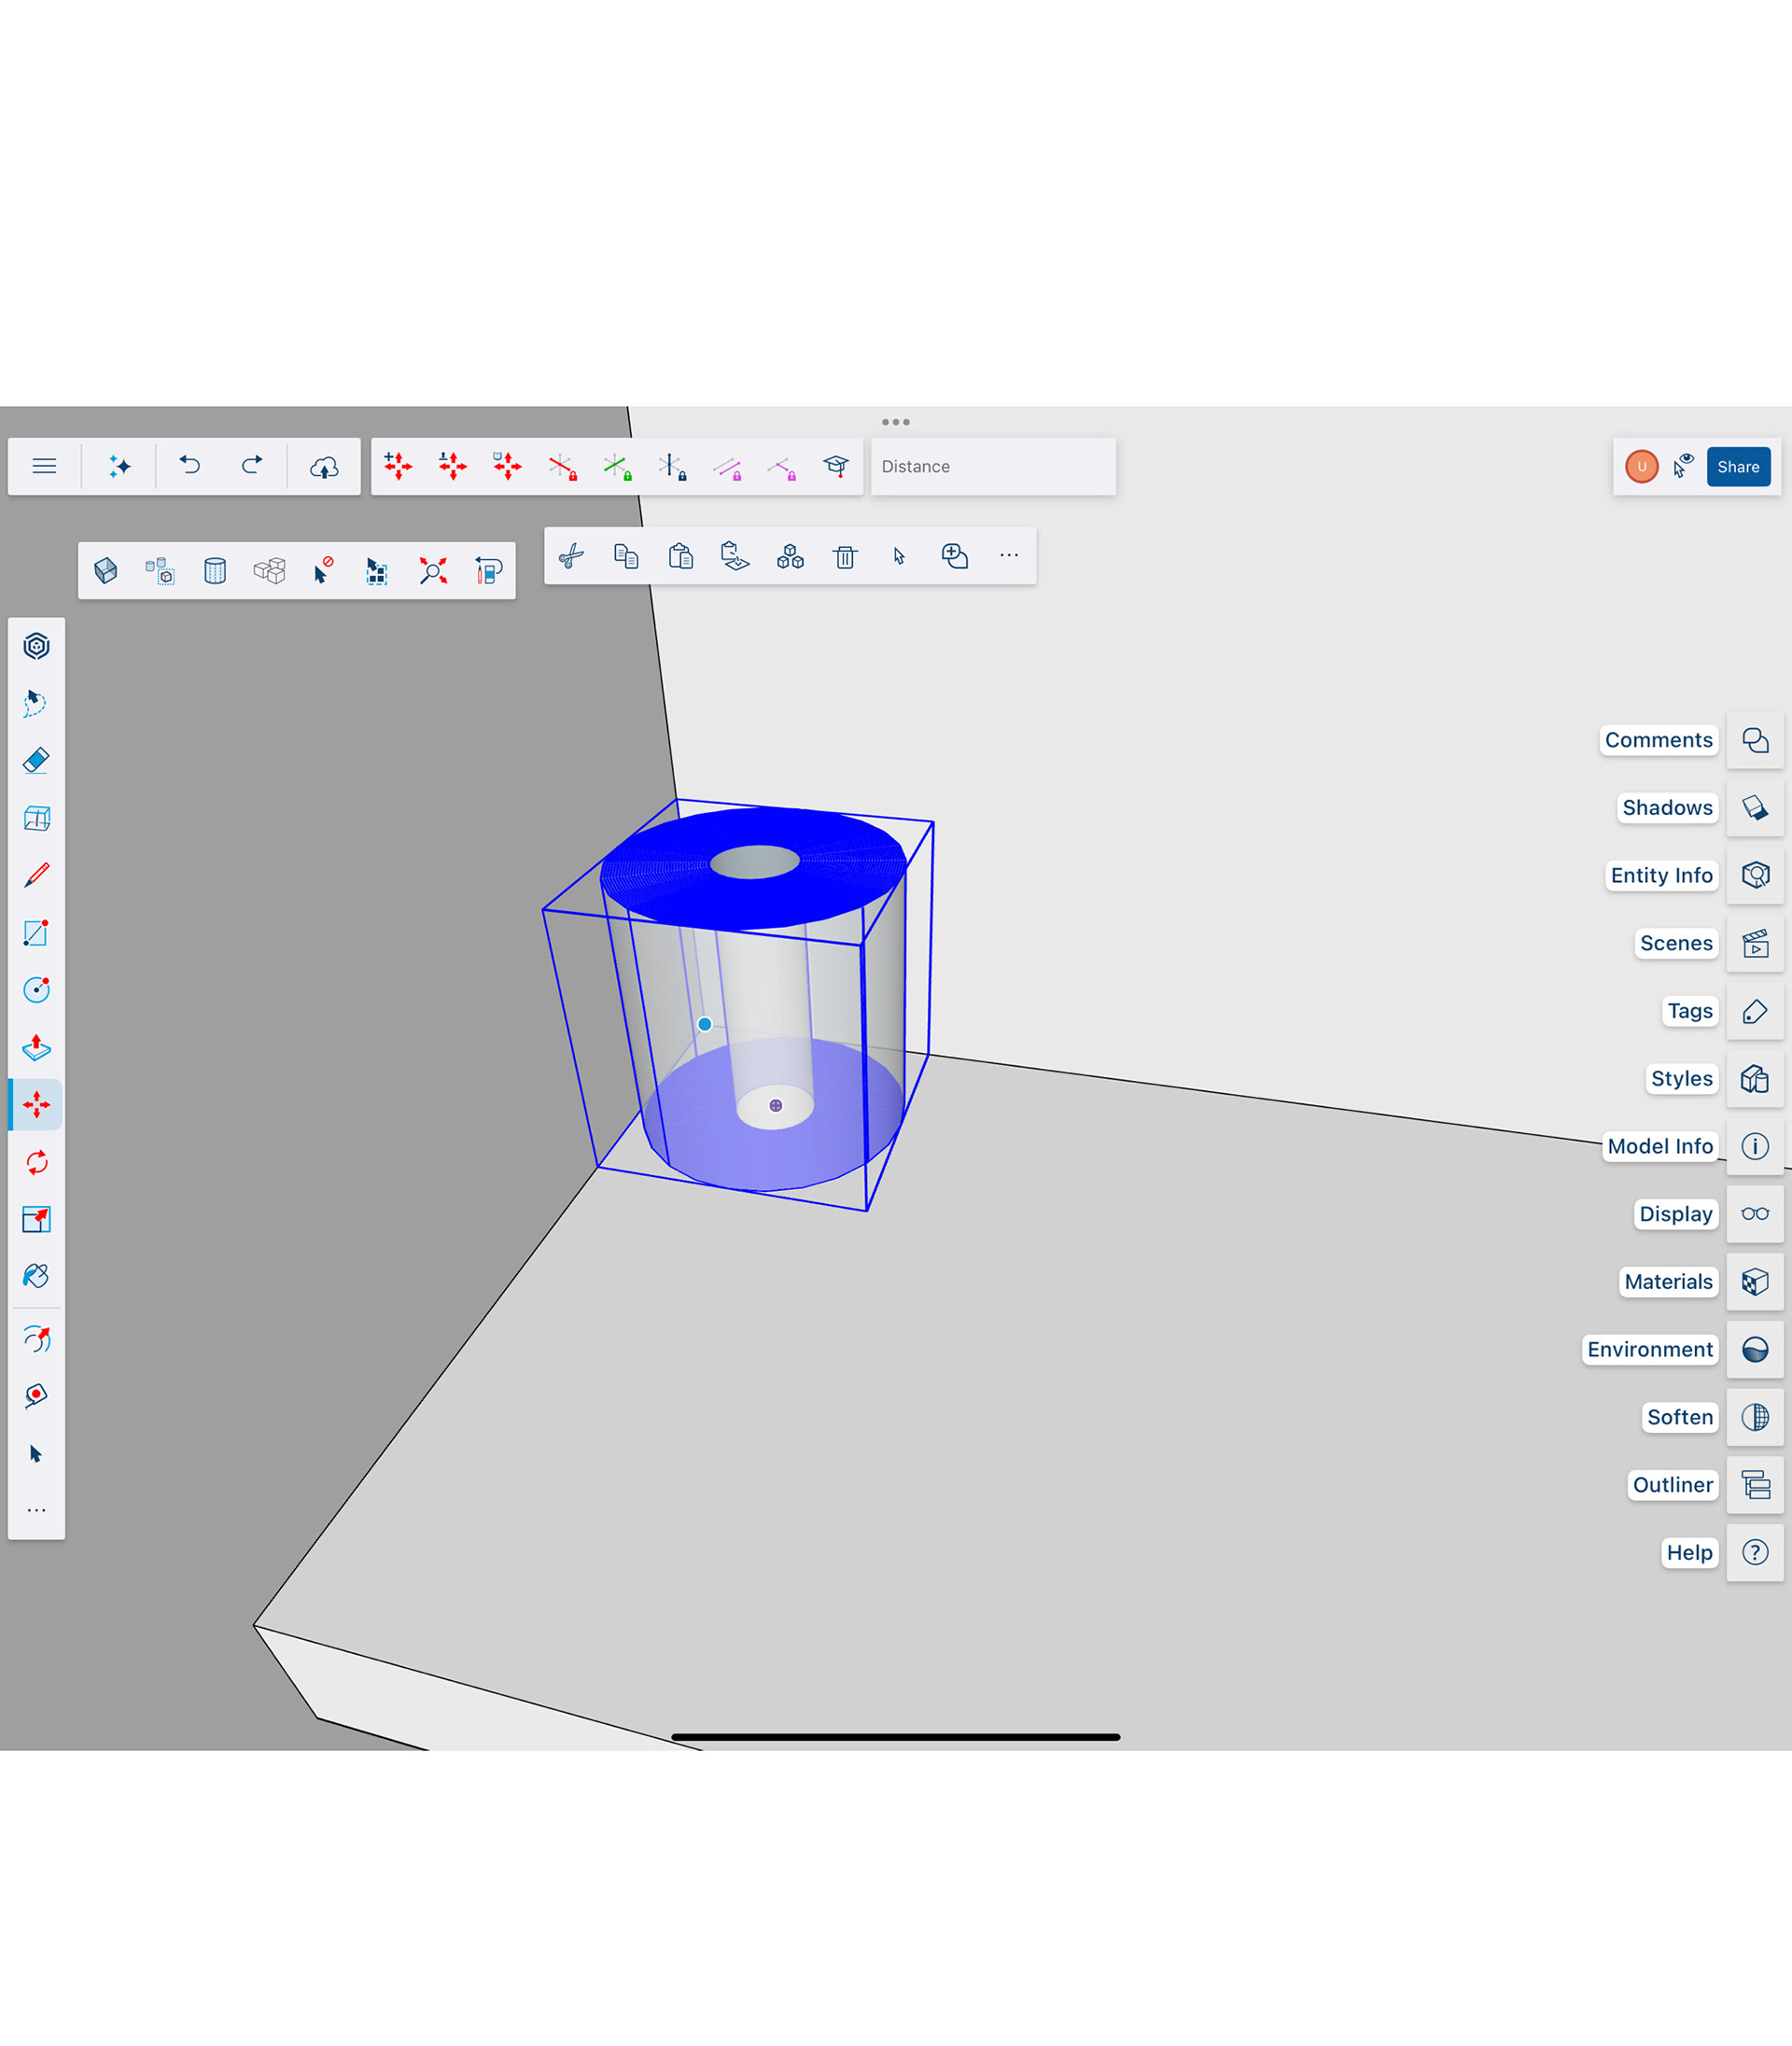Click the Undo arrow
This screenshot has height=2046, width=1792.
pos(190,466)
